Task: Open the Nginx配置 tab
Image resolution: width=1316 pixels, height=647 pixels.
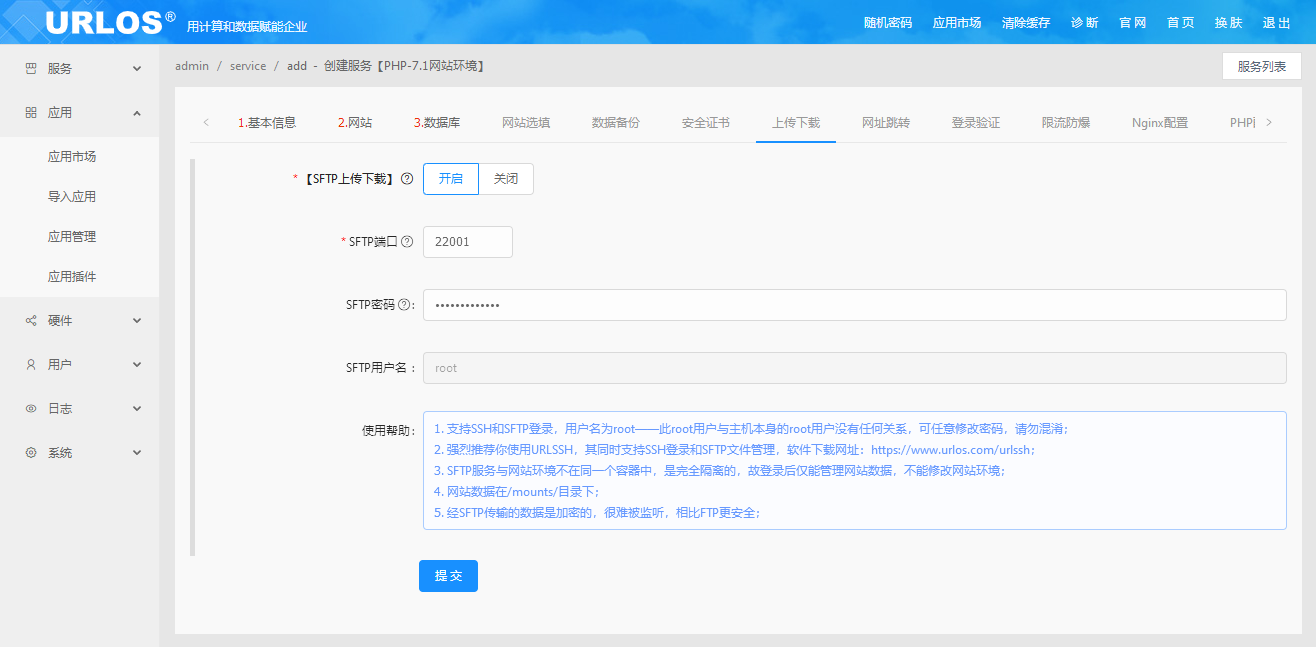Action: coord(1160,123)
